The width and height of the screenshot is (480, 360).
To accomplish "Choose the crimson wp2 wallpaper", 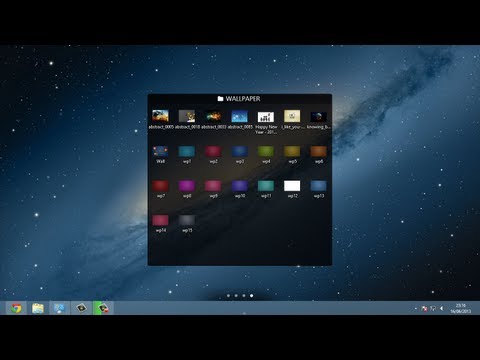I will pos(213,151).
